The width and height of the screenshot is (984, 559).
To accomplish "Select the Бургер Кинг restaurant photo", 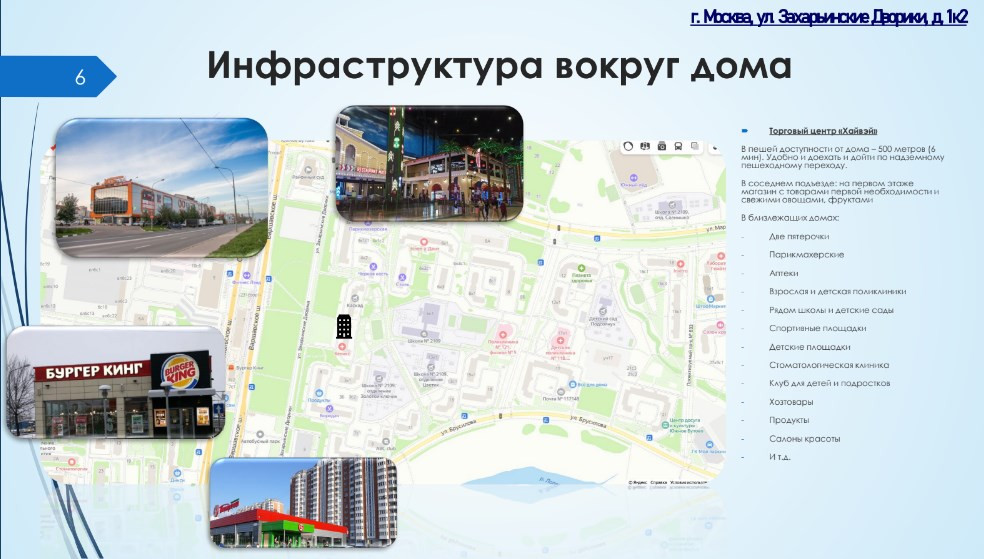I will (116, 382).
